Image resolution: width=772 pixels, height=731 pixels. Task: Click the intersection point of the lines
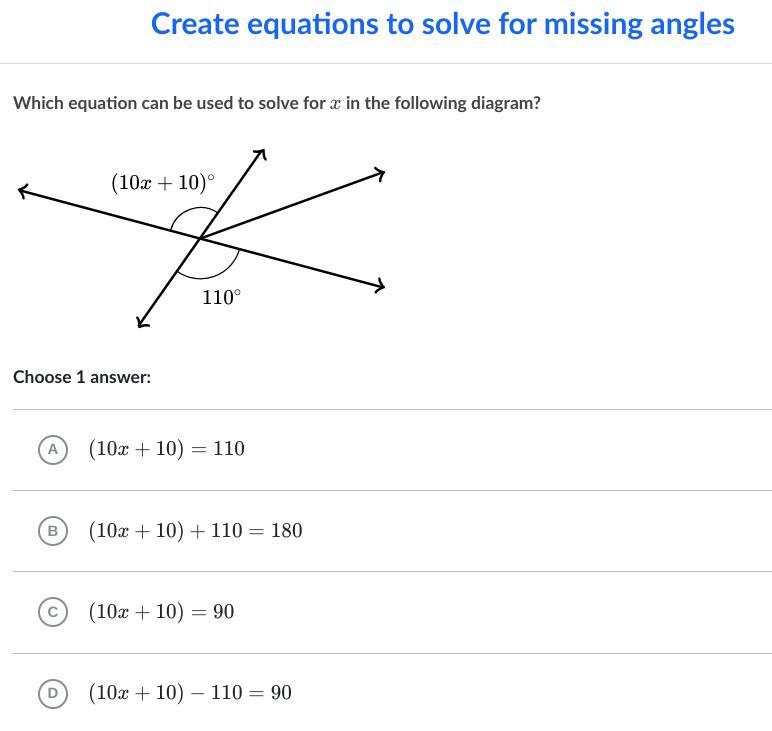pos(201,238)
